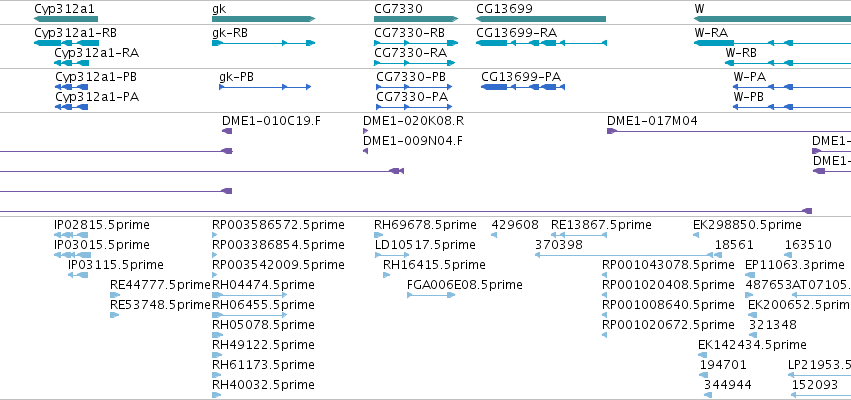Click EST RP003586572.5prime
The height and width of the screenshot is (400, 851).
(214, 234)
